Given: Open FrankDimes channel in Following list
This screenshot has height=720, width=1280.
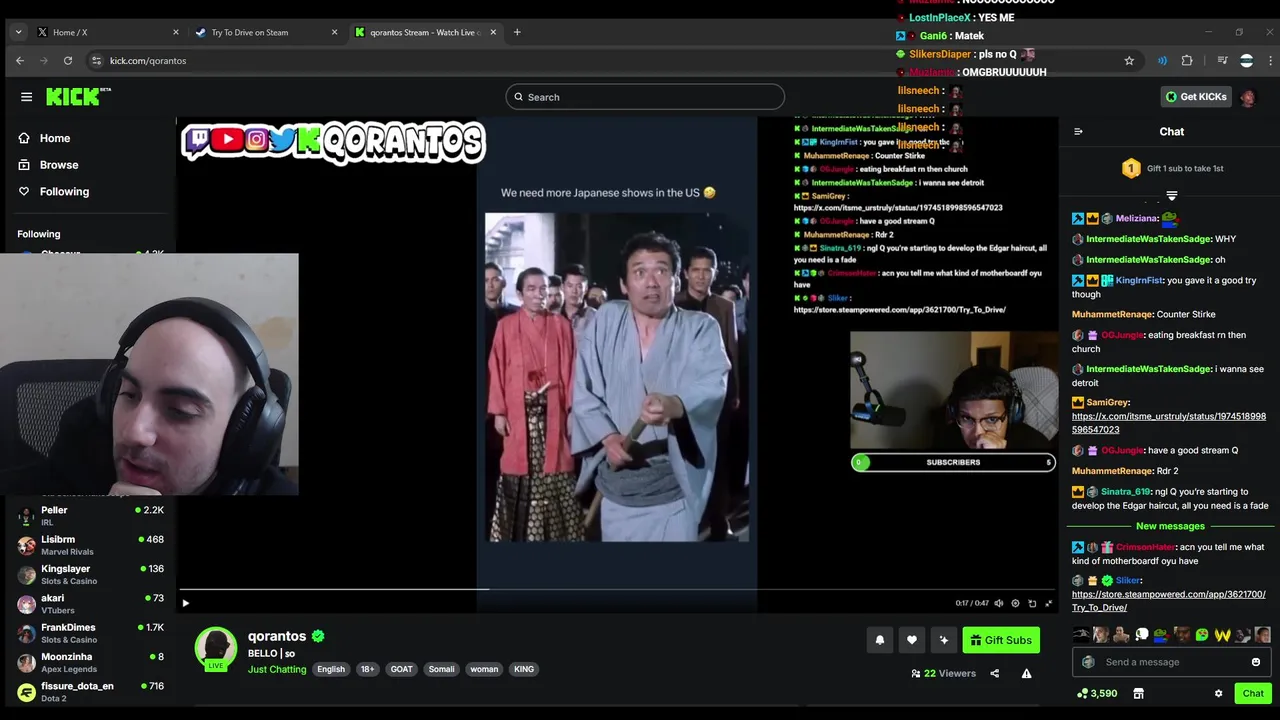Looking at the screenshot, I should click(90, 633).
